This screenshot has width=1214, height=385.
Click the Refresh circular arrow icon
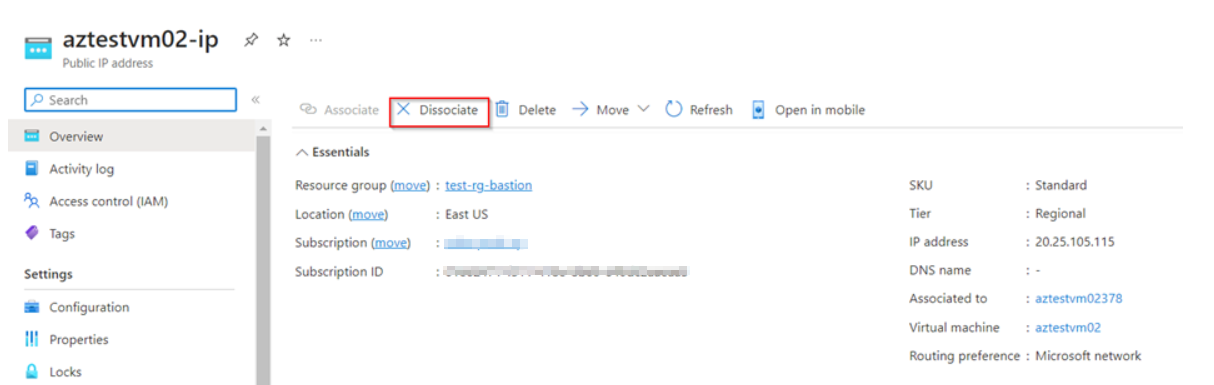(674, 109)
